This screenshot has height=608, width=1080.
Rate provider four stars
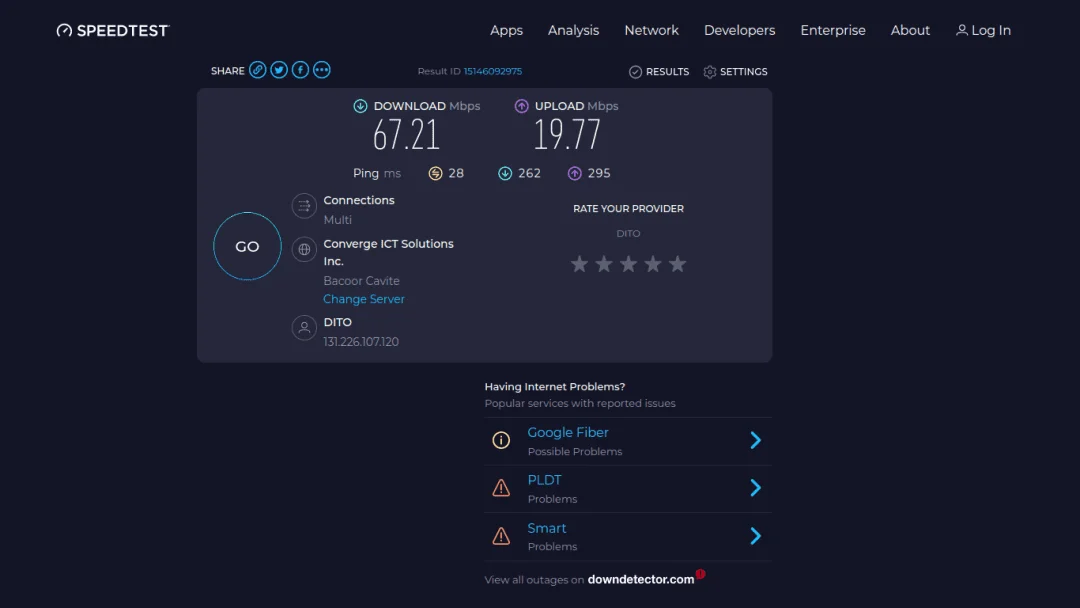[x=653, y=264]
